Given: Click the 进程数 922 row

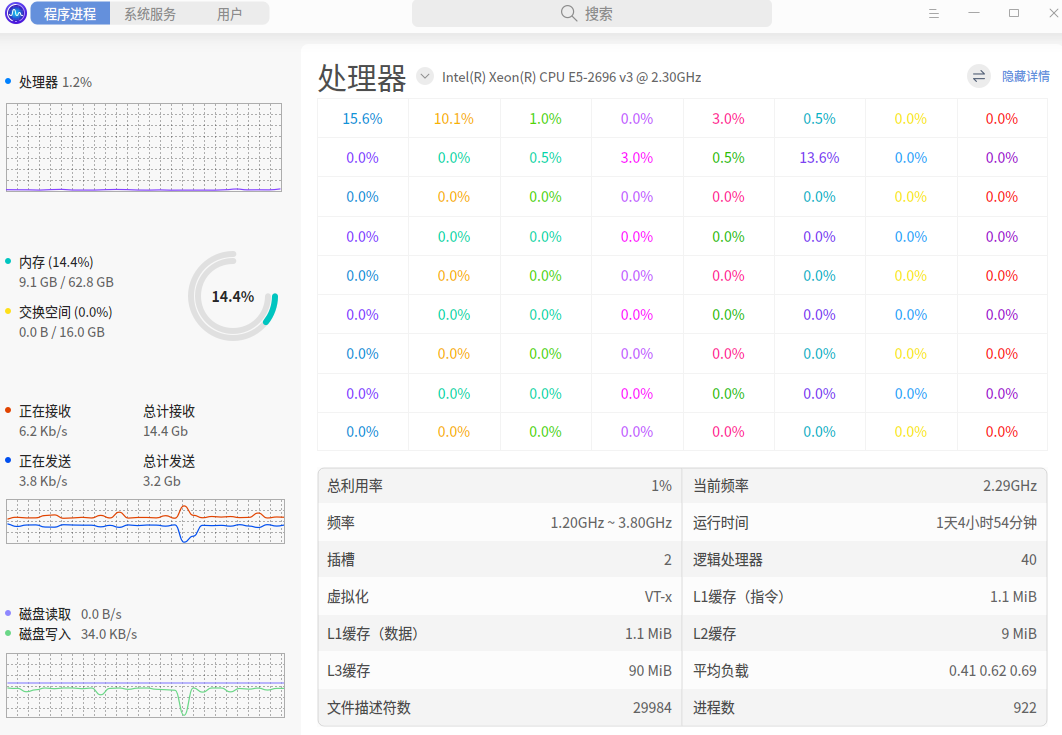Looking at the screenshot, I should (x=864, y=708).
